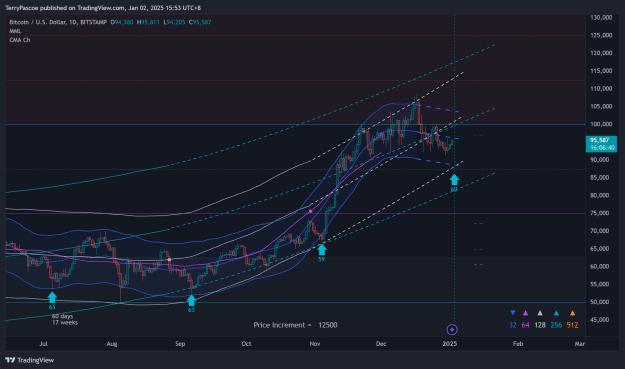Screen dimensions: 625x369
Task: Click the 75,000 price axis label
Action: (x=599, y=213)
